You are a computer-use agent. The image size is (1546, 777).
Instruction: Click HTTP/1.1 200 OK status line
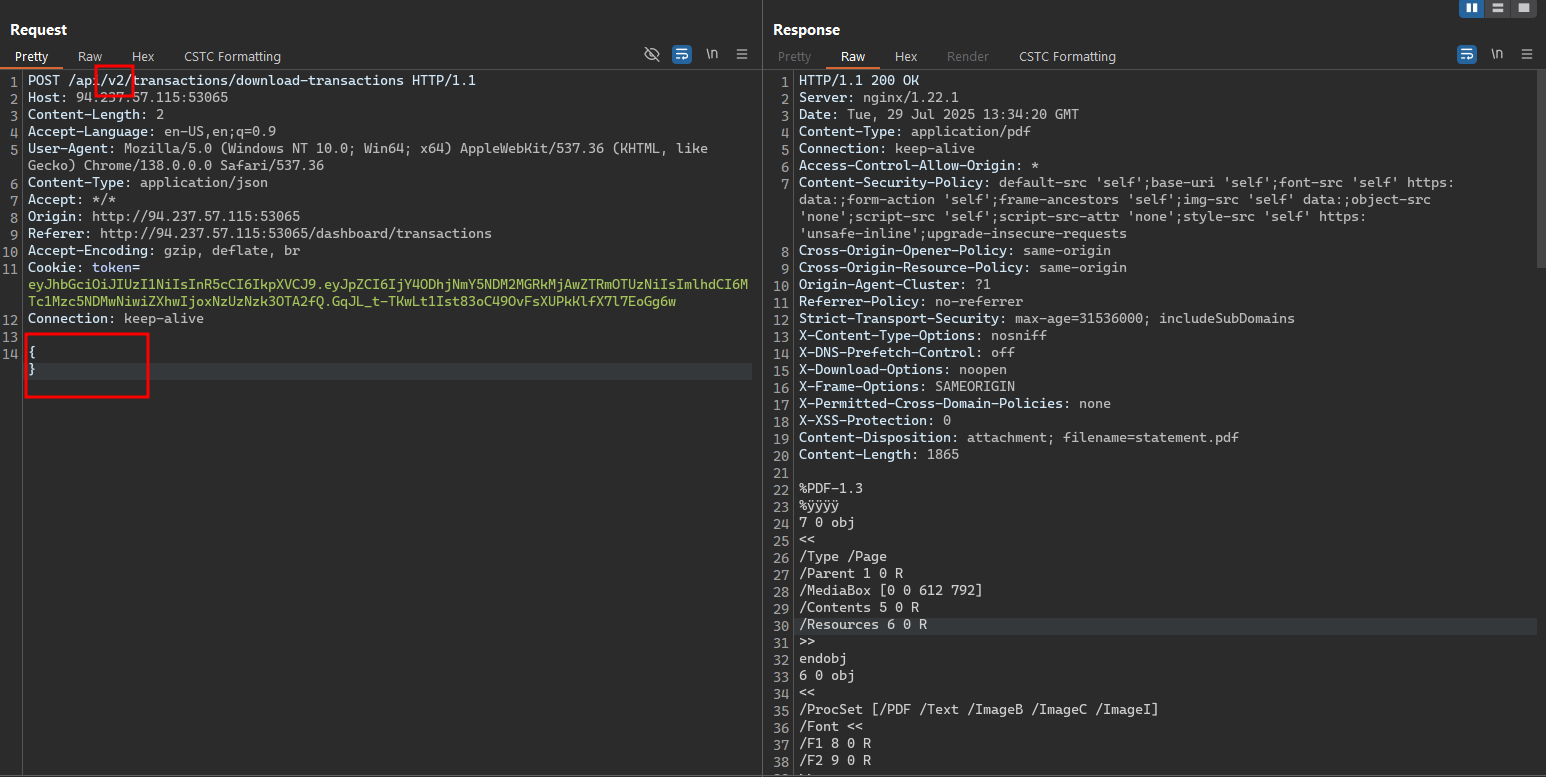point(859,80)
